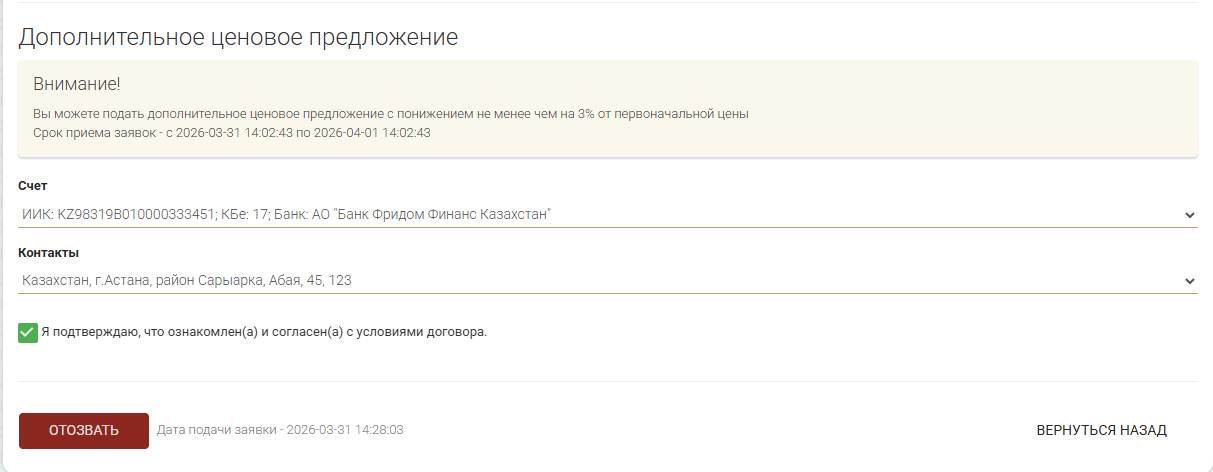The width and height of the screenshot is (1213, 472).
Task: Open the Счет bank account select field
Action: [600, 215]
